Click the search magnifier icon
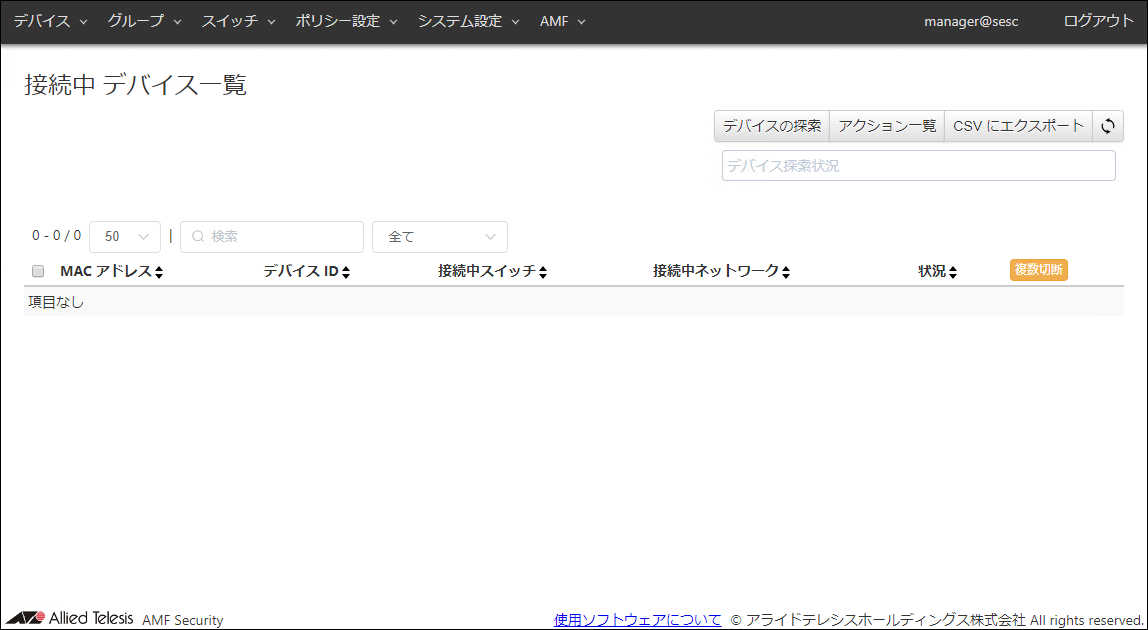 [197, 237]
